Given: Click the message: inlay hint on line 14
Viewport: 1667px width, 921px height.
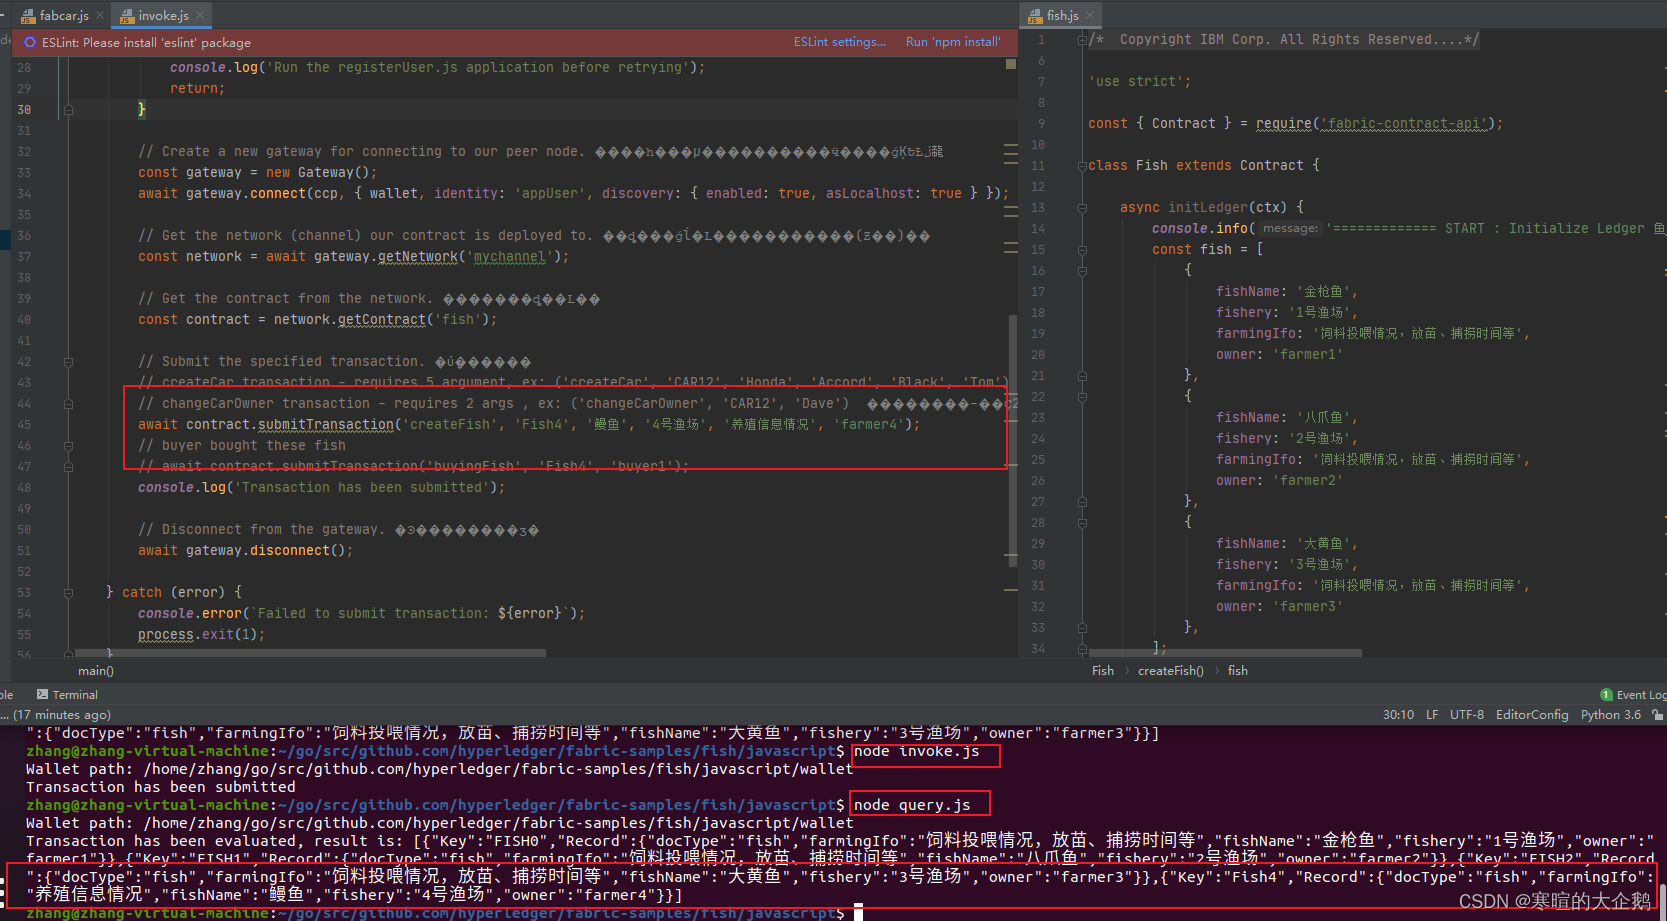Looking at the screenshot, I should click(x=1290, y=229).
